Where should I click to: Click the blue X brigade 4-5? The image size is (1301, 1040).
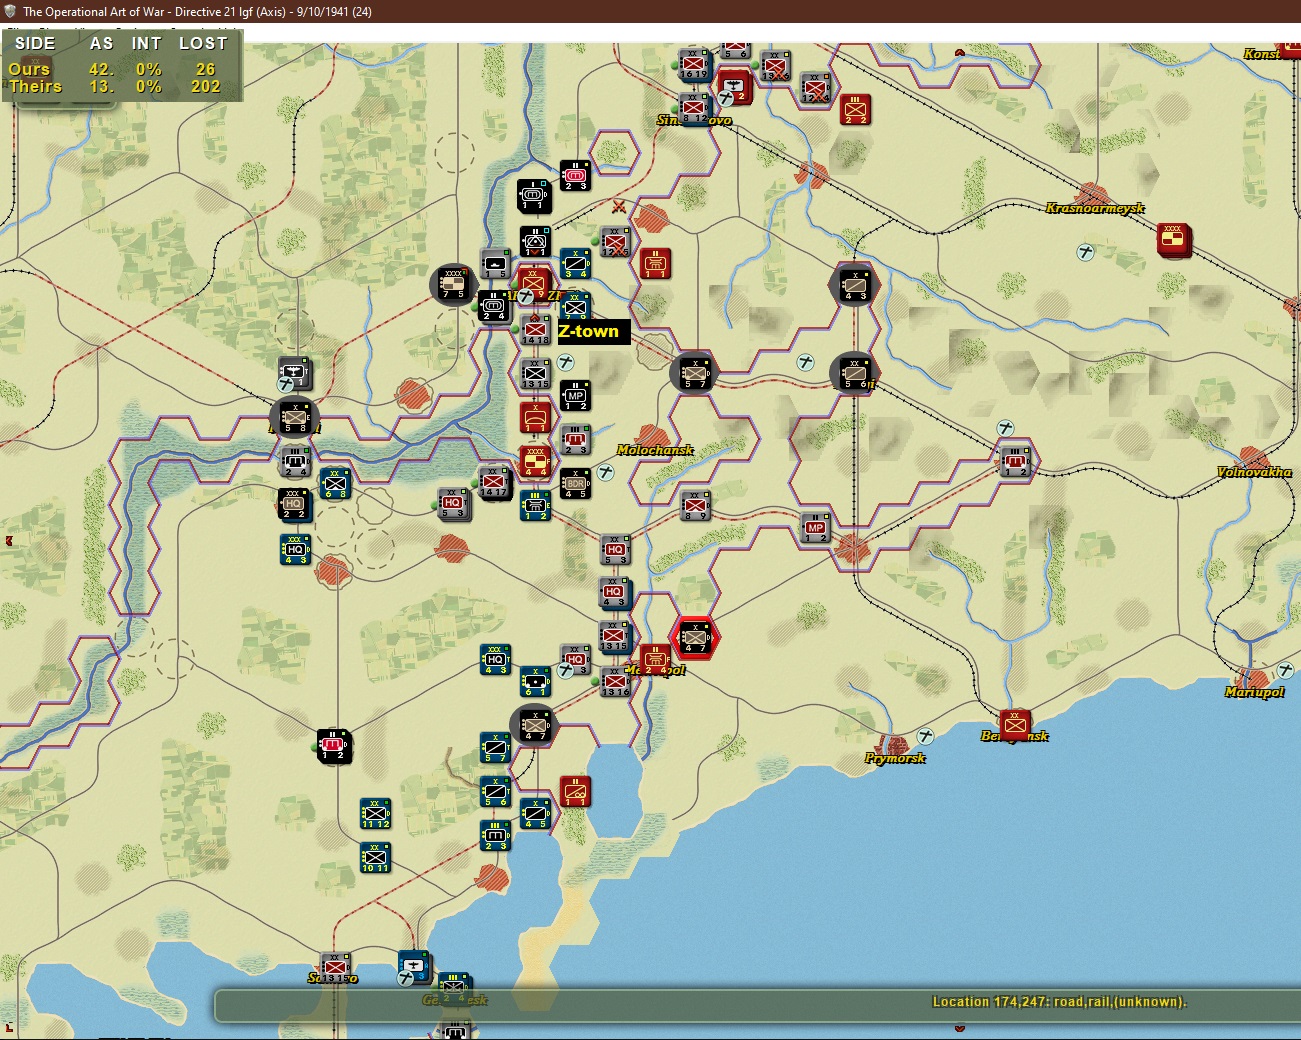535,813
